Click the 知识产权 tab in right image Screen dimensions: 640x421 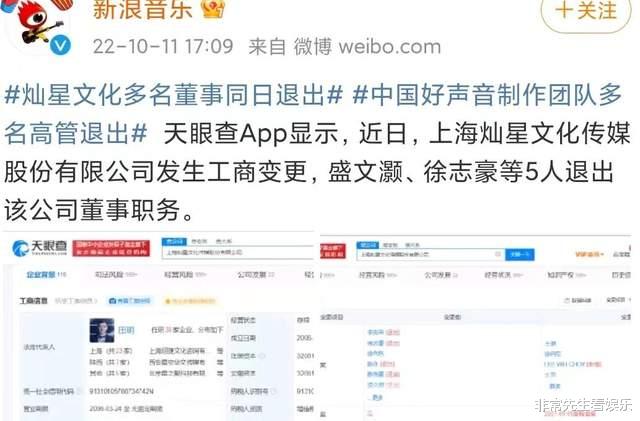tap(566, 275)
